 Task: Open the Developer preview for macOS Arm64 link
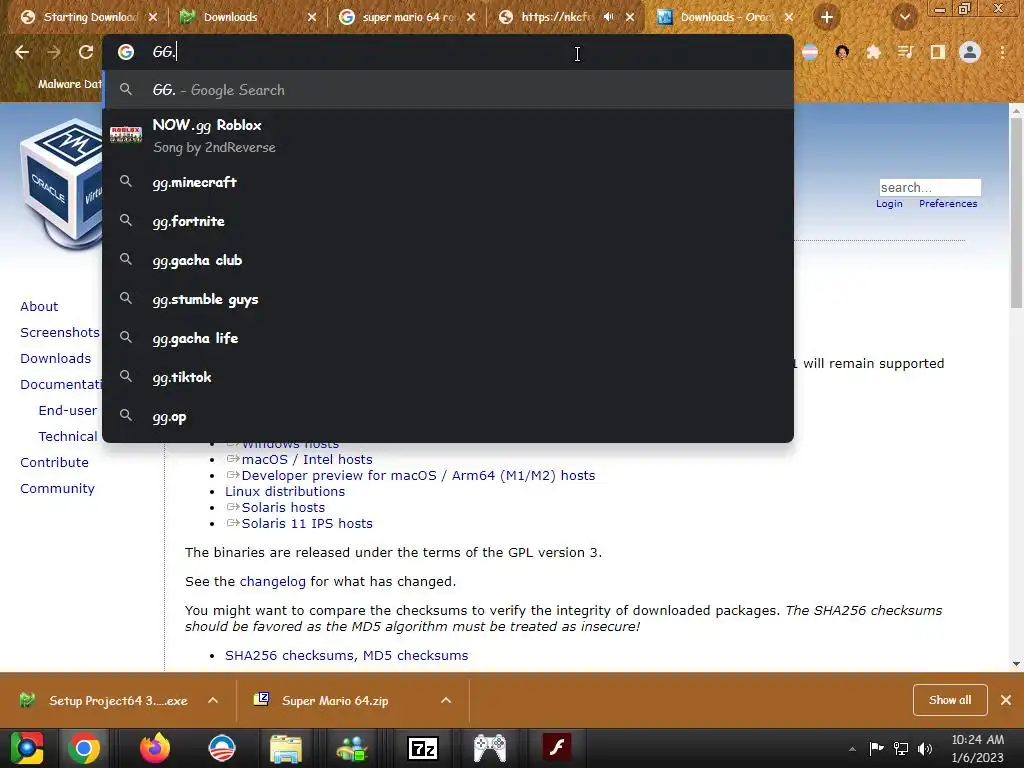click(419, 475)
